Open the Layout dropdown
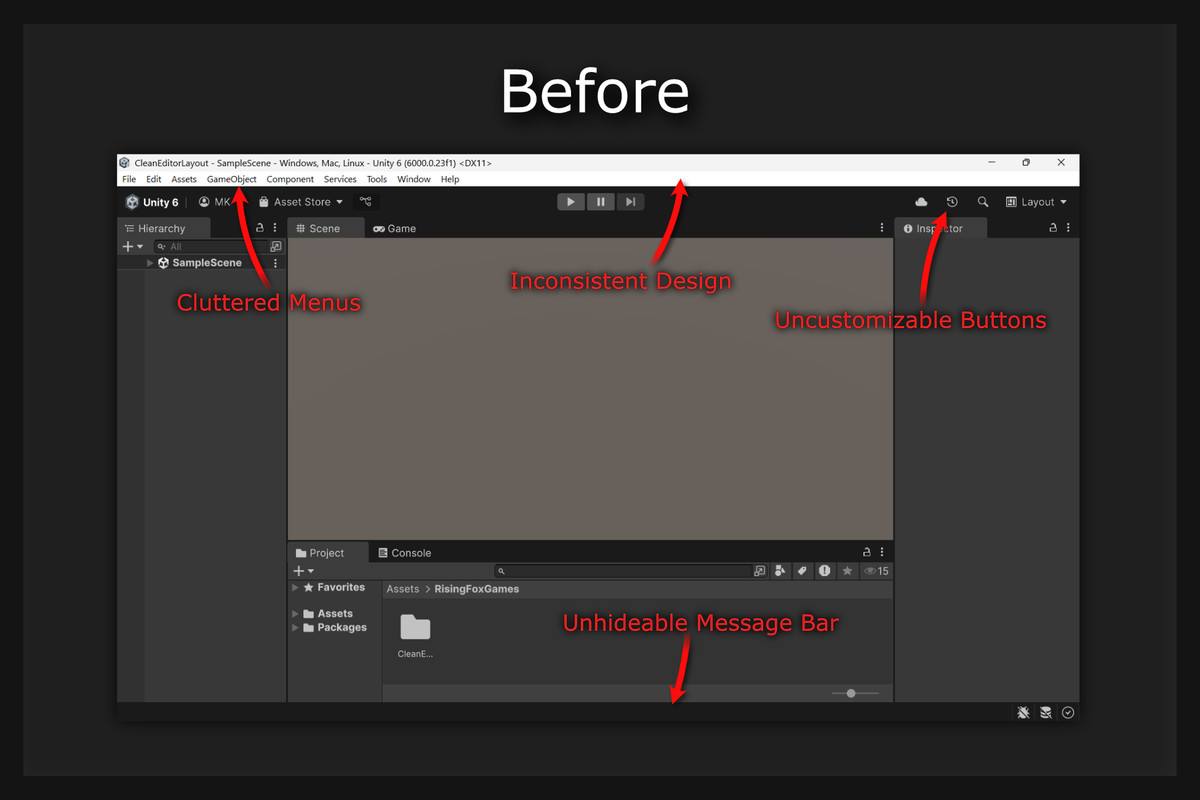Viewport: 1200px width, 800px height. [x=1036, y=201]
